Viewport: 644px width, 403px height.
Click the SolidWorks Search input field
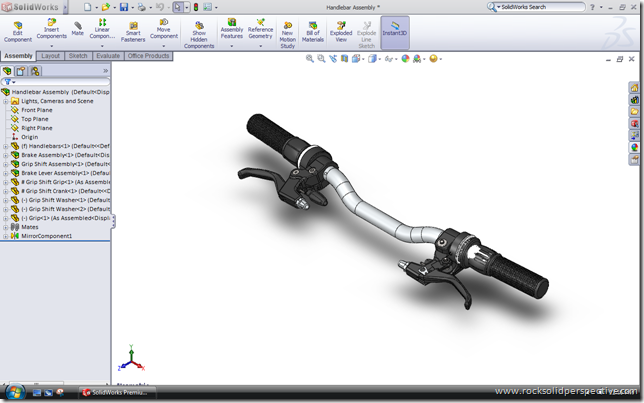tap(542, 7)
